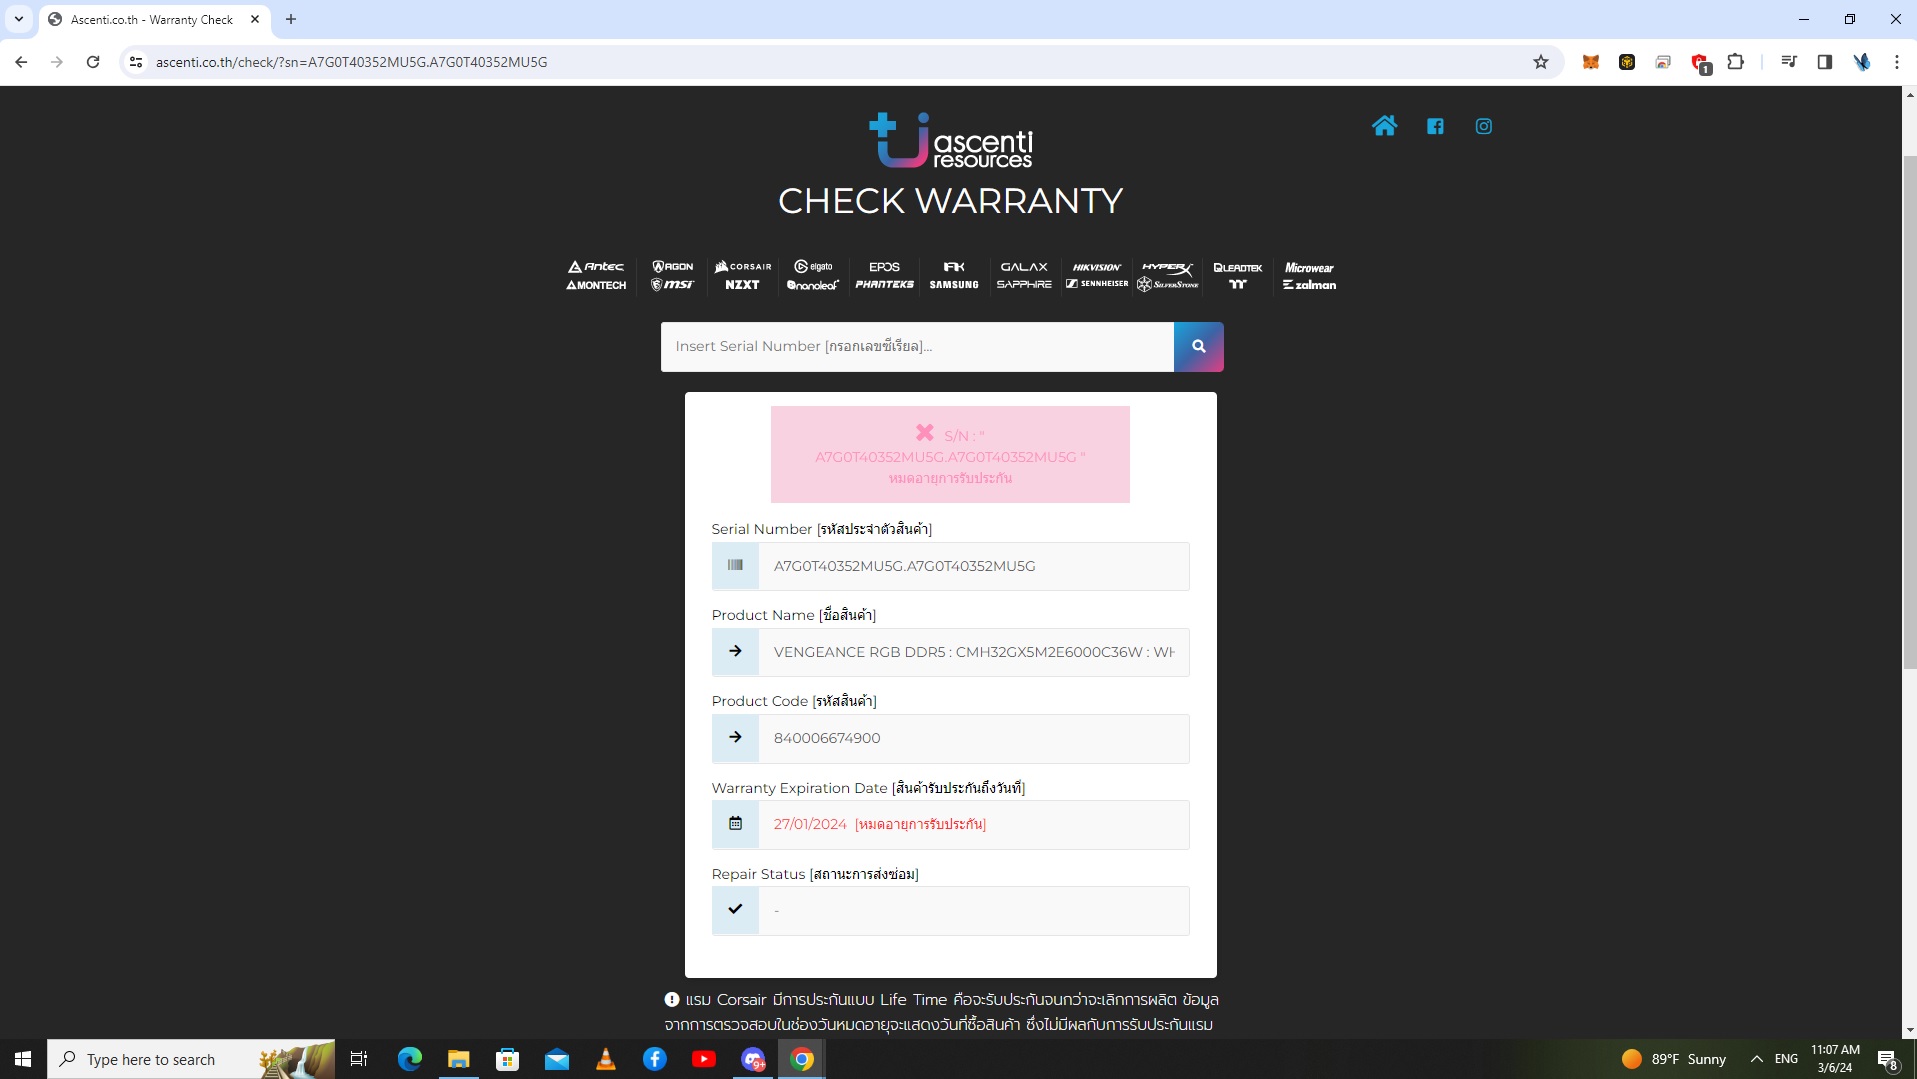Image resolution: width=1917 pixels, height=1079 pixels.
Task: Bookmark this page with the star icon
Action: pyautogui.click(x=1541, y=62)
